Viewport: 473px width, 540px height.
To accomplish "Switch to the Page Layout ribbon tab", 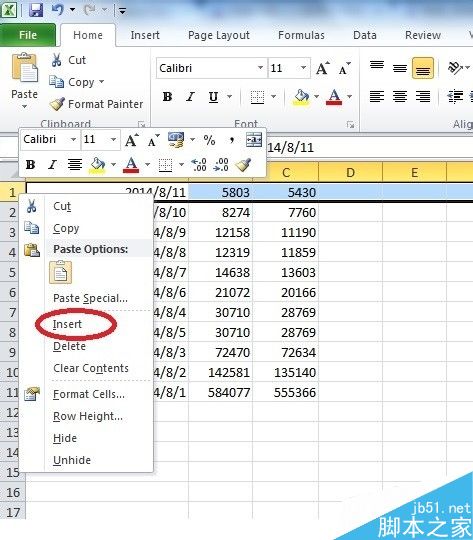I will pyautogui.click(x=219, y=35).
